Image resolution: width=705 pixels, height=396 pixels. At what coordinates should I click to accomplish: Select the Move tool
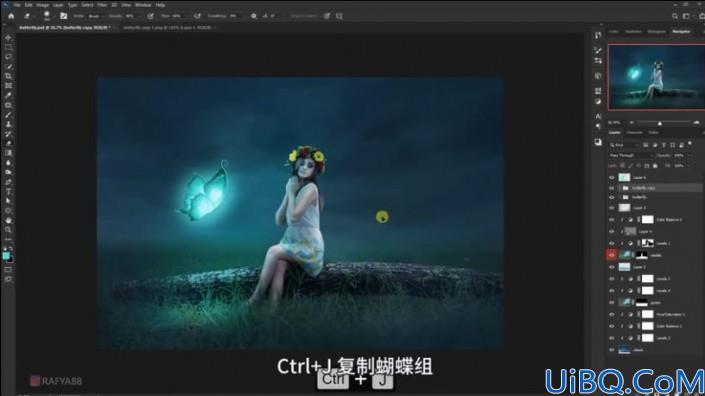coord(8,38)
